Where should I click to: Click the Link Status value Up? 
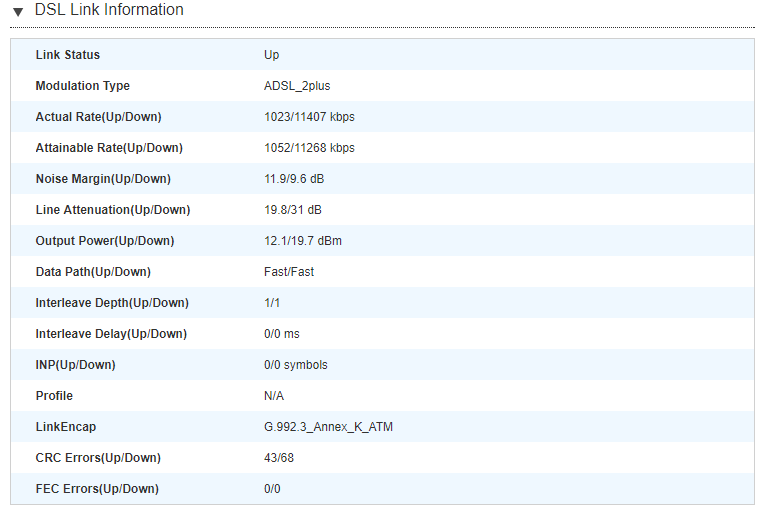pos(271,55)
